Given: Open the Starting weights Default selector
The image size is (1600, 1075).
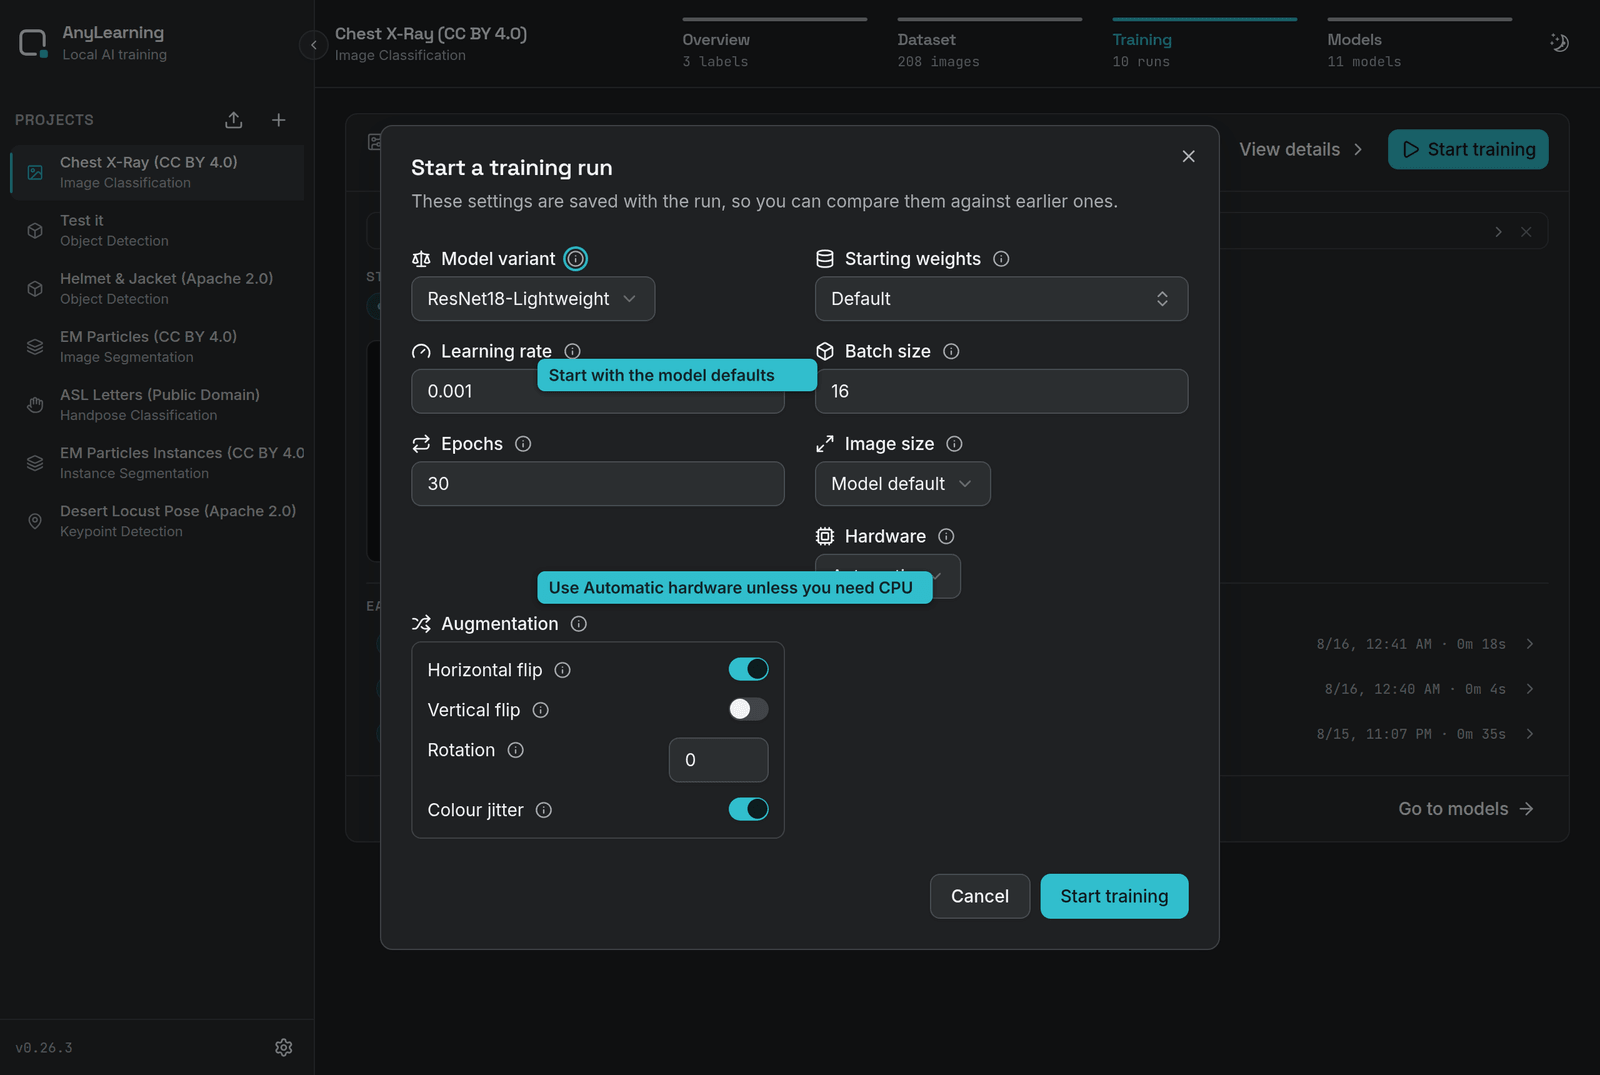Looking at the screenshot, I should [1001, 299].
